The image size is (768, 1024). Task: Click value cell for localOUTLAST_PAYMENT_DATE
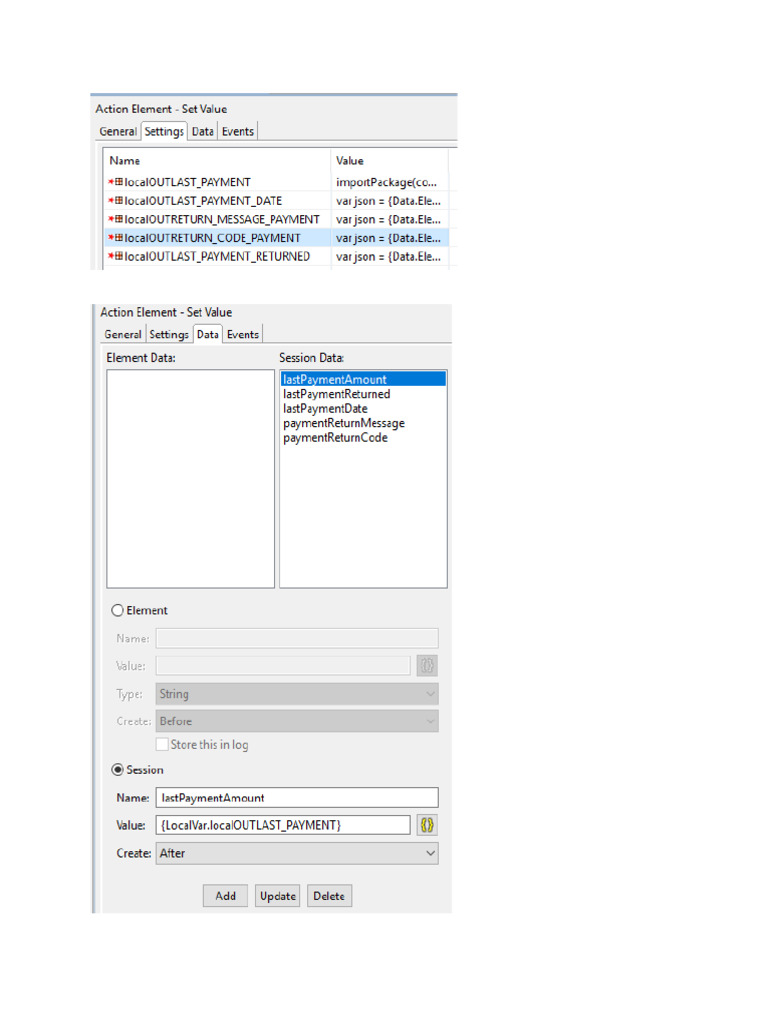tap(390, 200)
